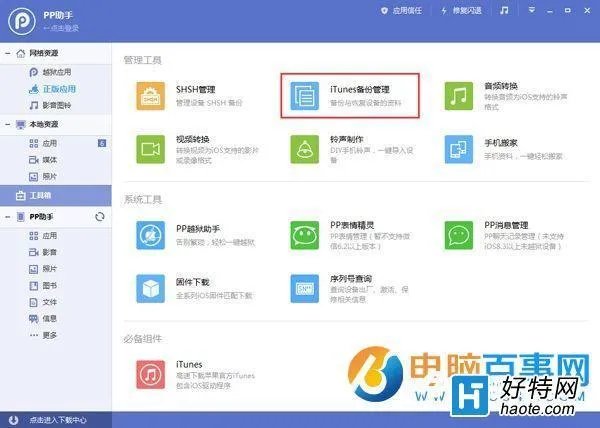The height and width of the screenshot is (428, 600).
Task: Open the 音频转换 music note icon
Action: (458, 96)
